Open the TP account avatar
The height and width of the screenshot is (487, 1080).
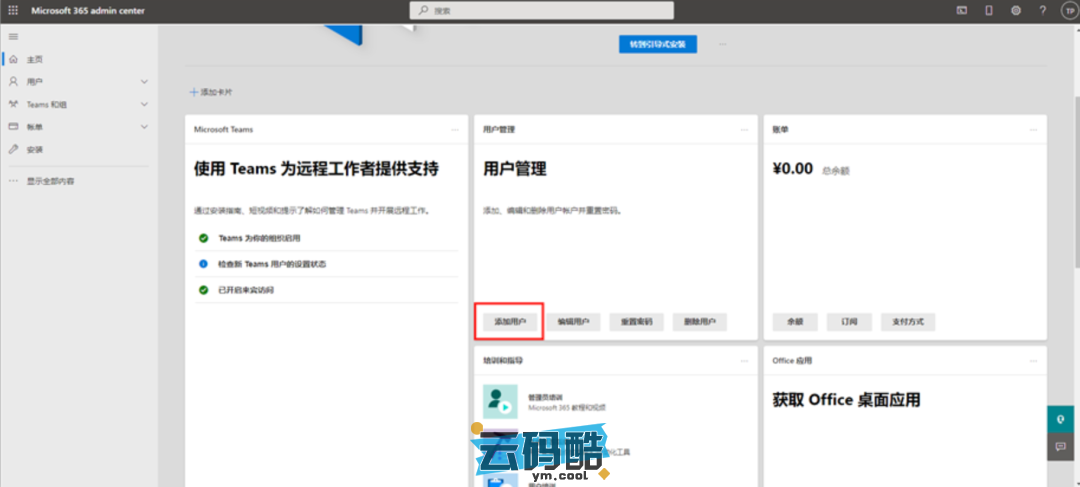click(1066, 10)
